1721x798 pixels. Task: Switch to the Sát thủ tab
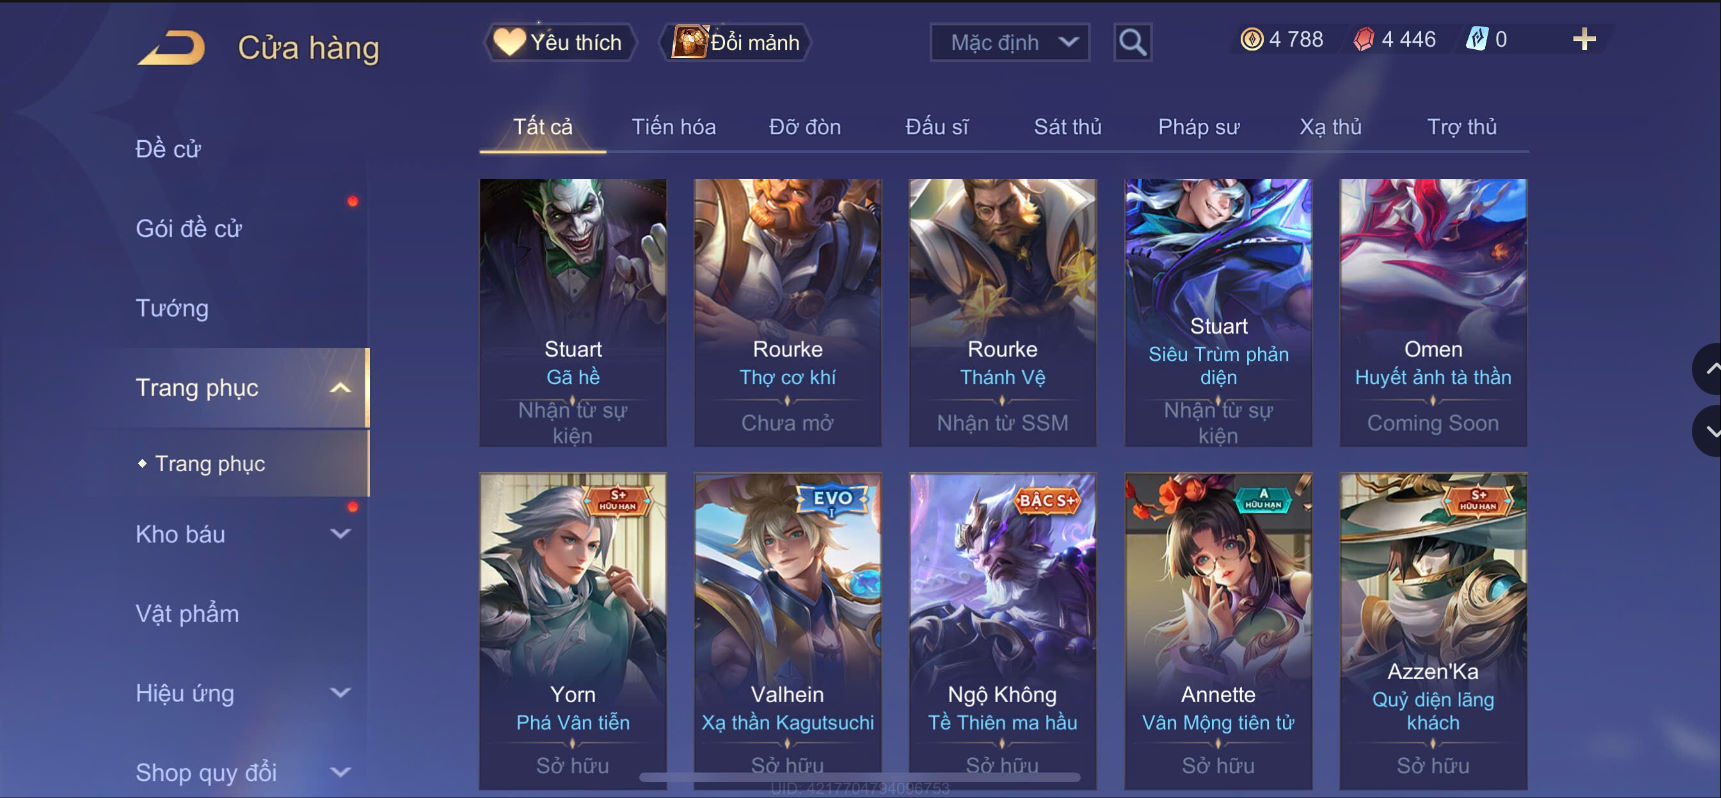click(1067, 127)
